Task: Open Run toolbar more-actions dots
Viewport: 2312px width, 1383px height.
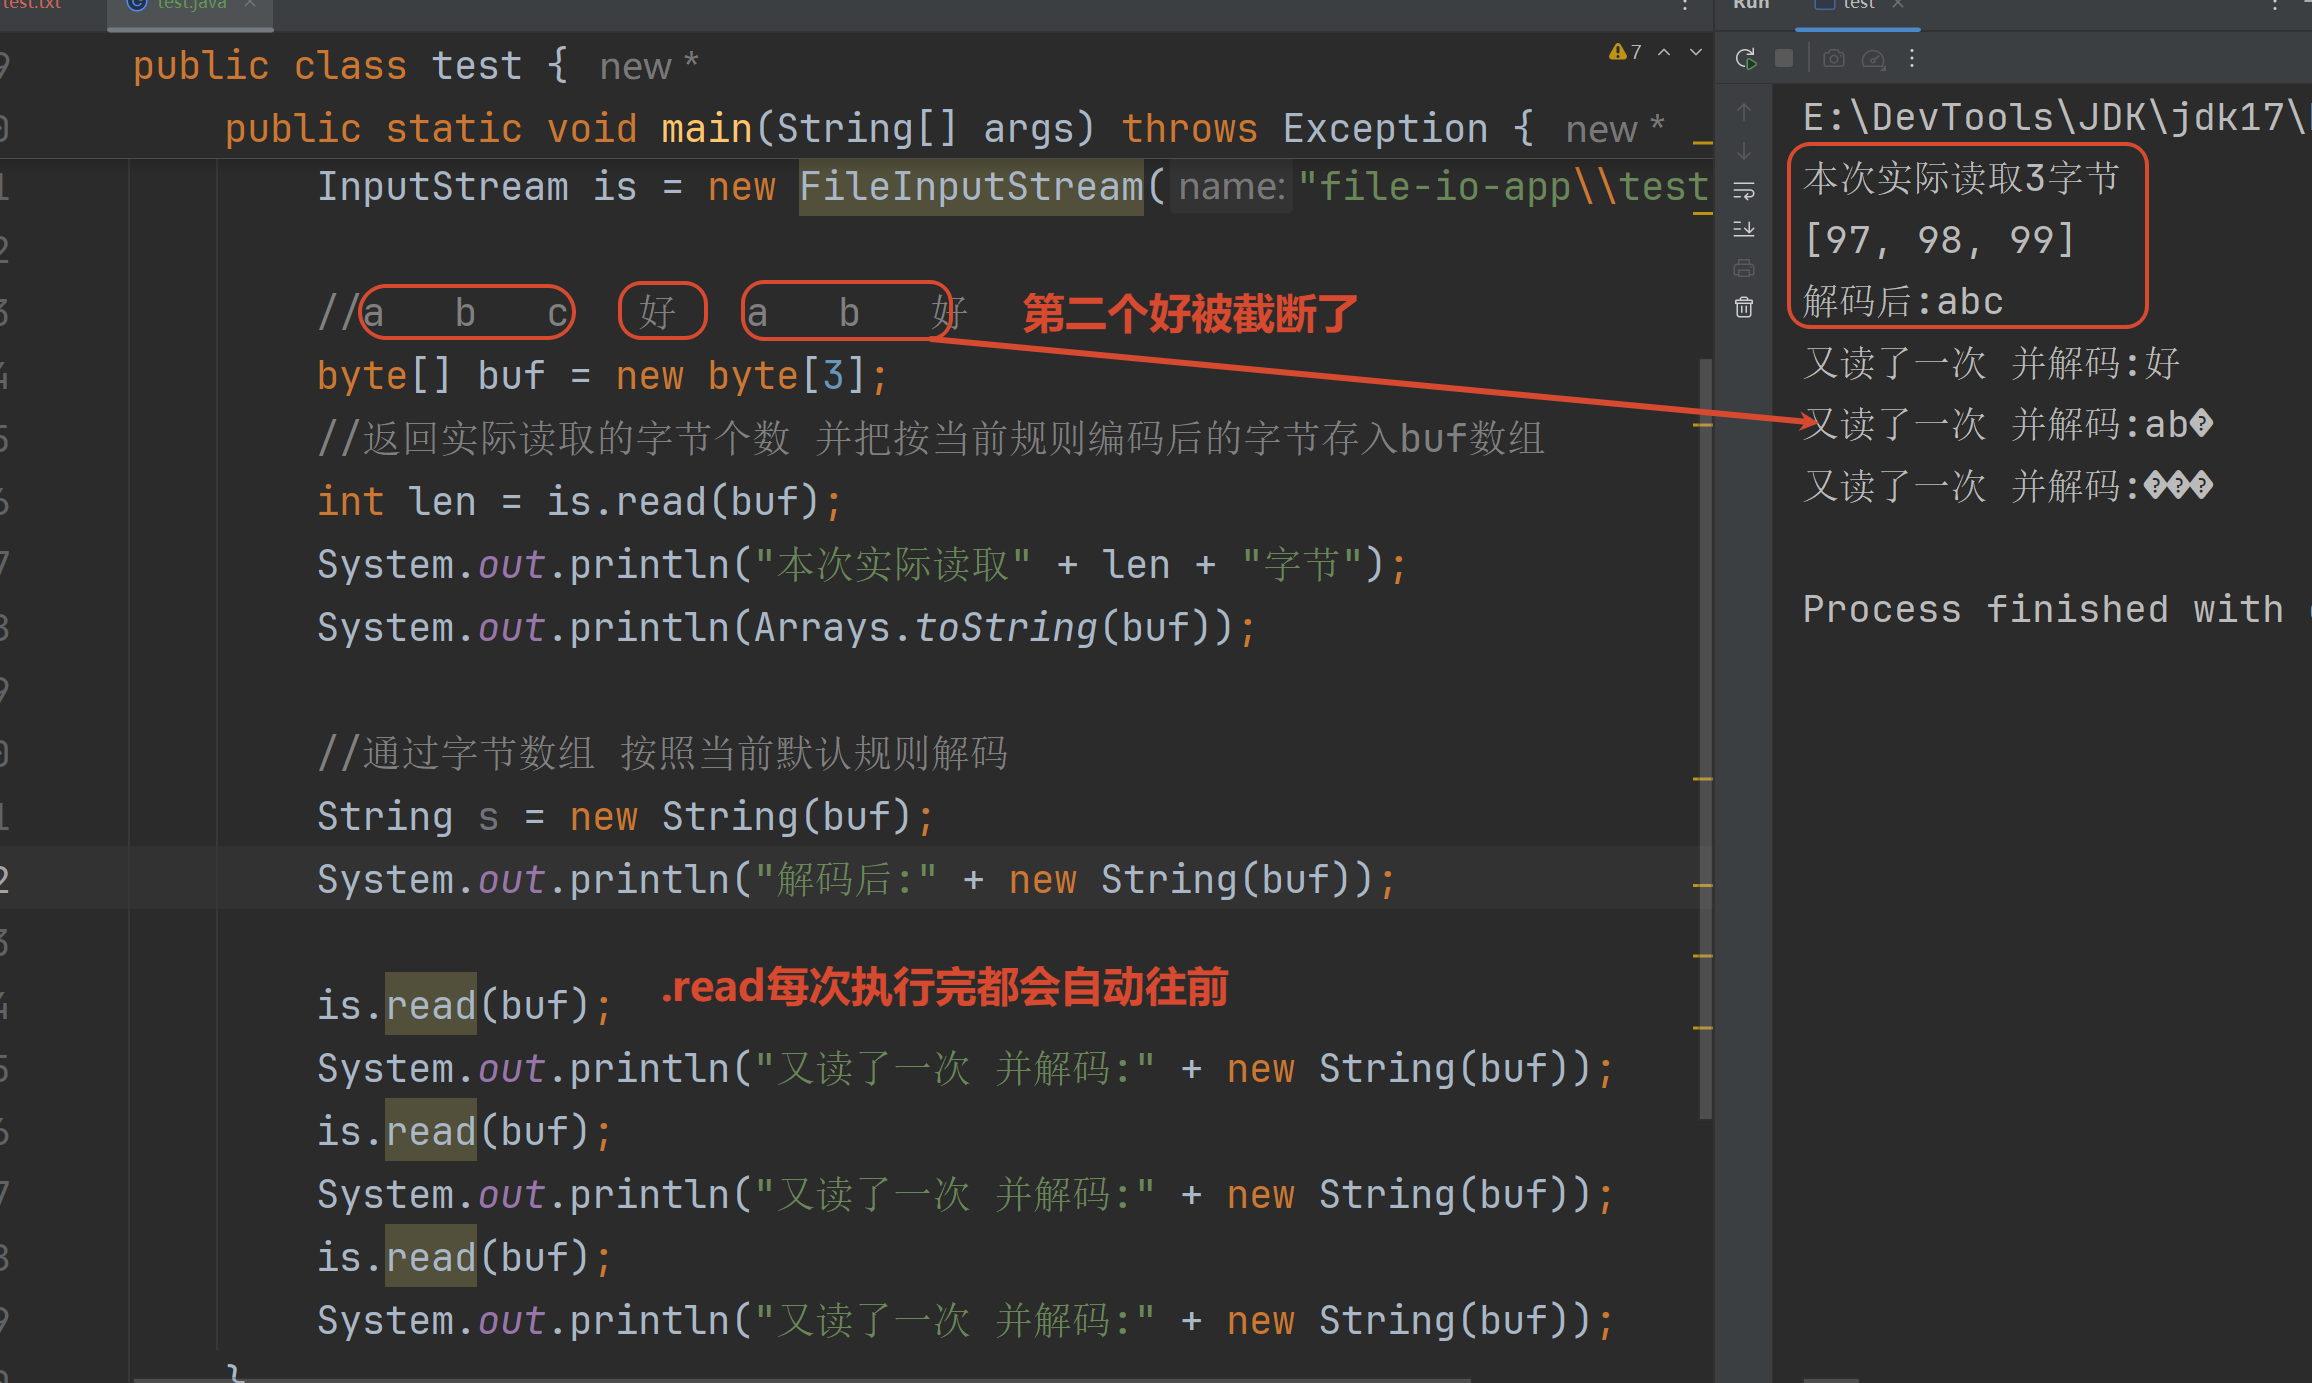Action: pos(1912,59)
